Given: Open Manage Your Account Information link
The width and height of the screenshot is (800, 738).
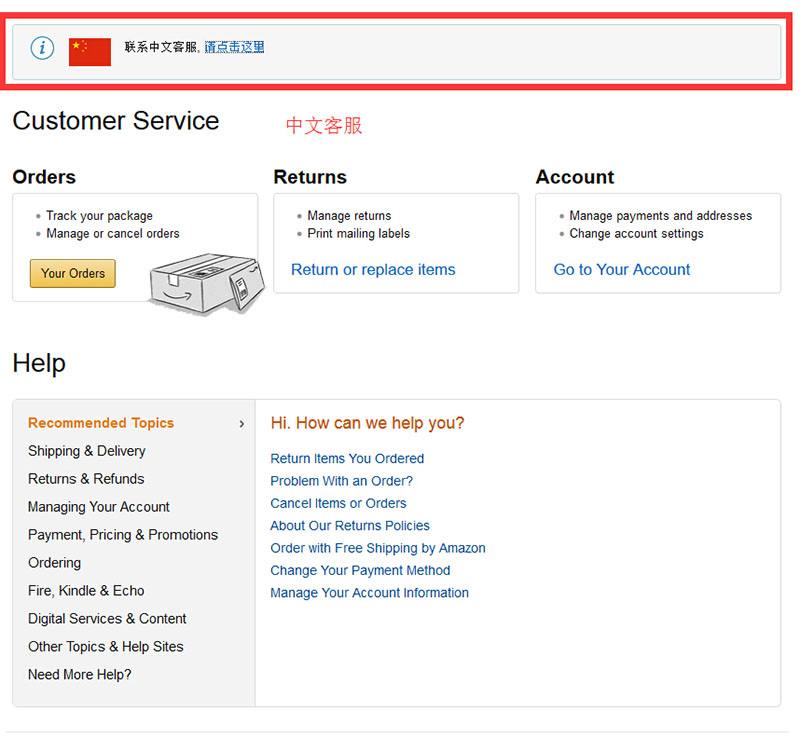Looking at the screenshot, I should (369, 593).
